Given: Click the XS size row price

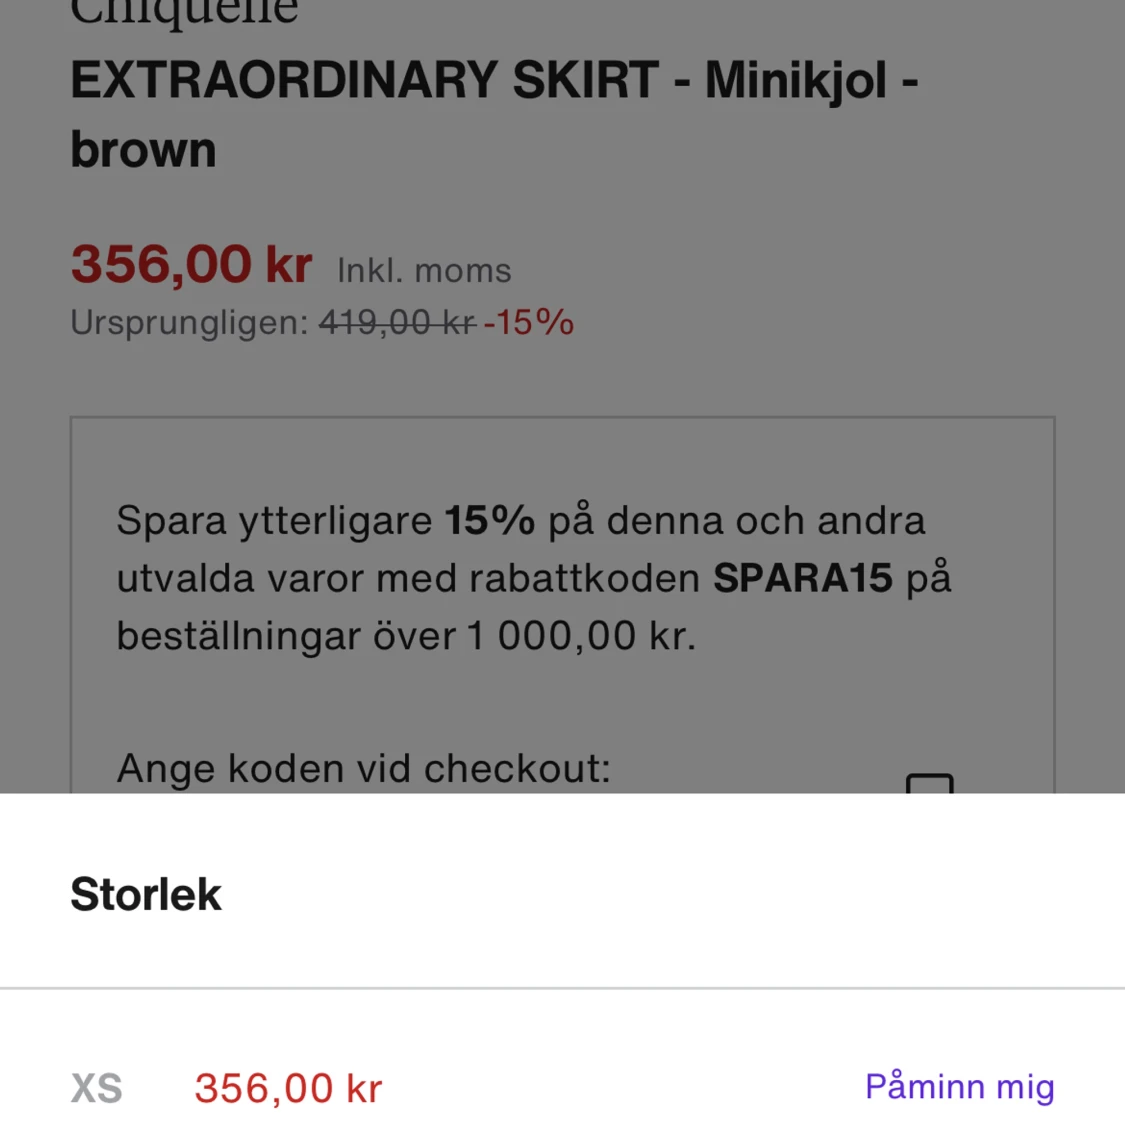Looking at the screenshot, I should coord(287,1088).
